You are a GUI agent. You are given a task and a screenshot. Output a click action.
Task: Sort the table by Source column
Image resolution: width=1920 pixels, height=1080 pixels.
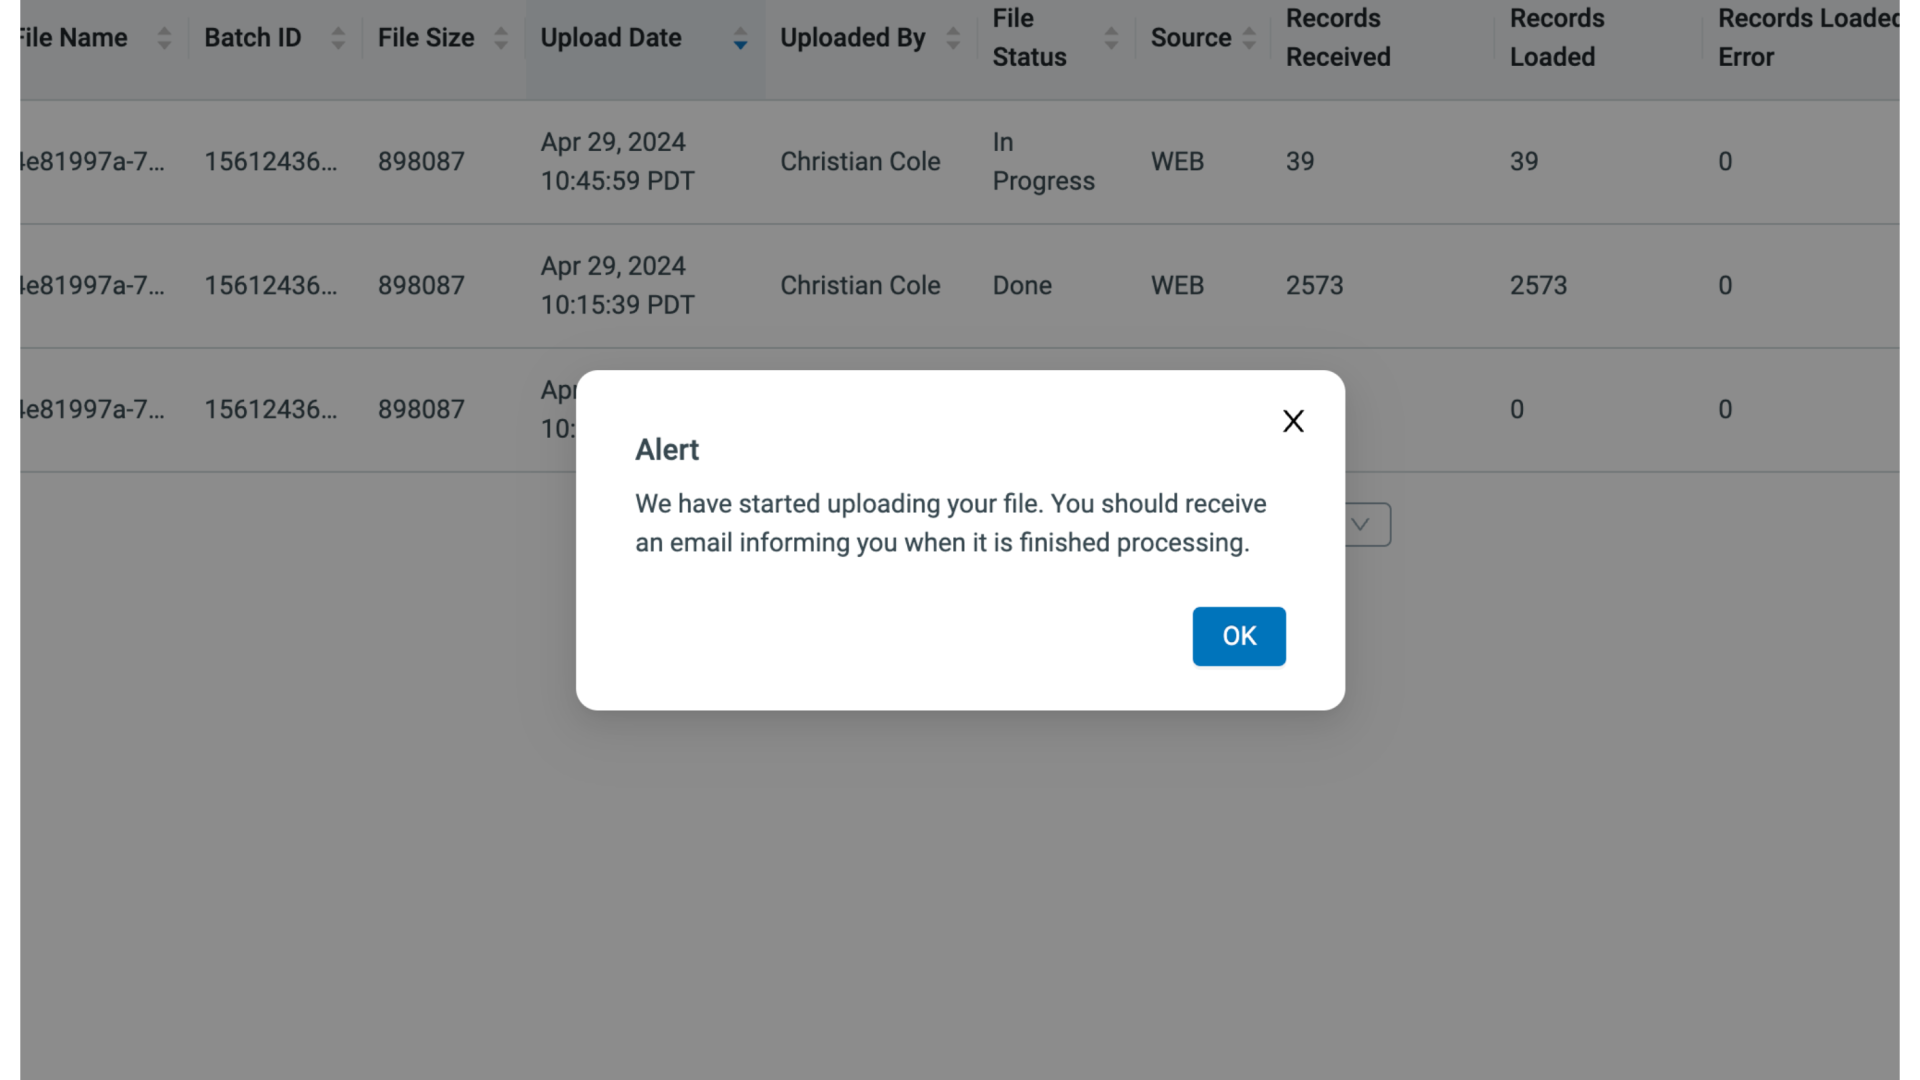(x=1249, y=37)
